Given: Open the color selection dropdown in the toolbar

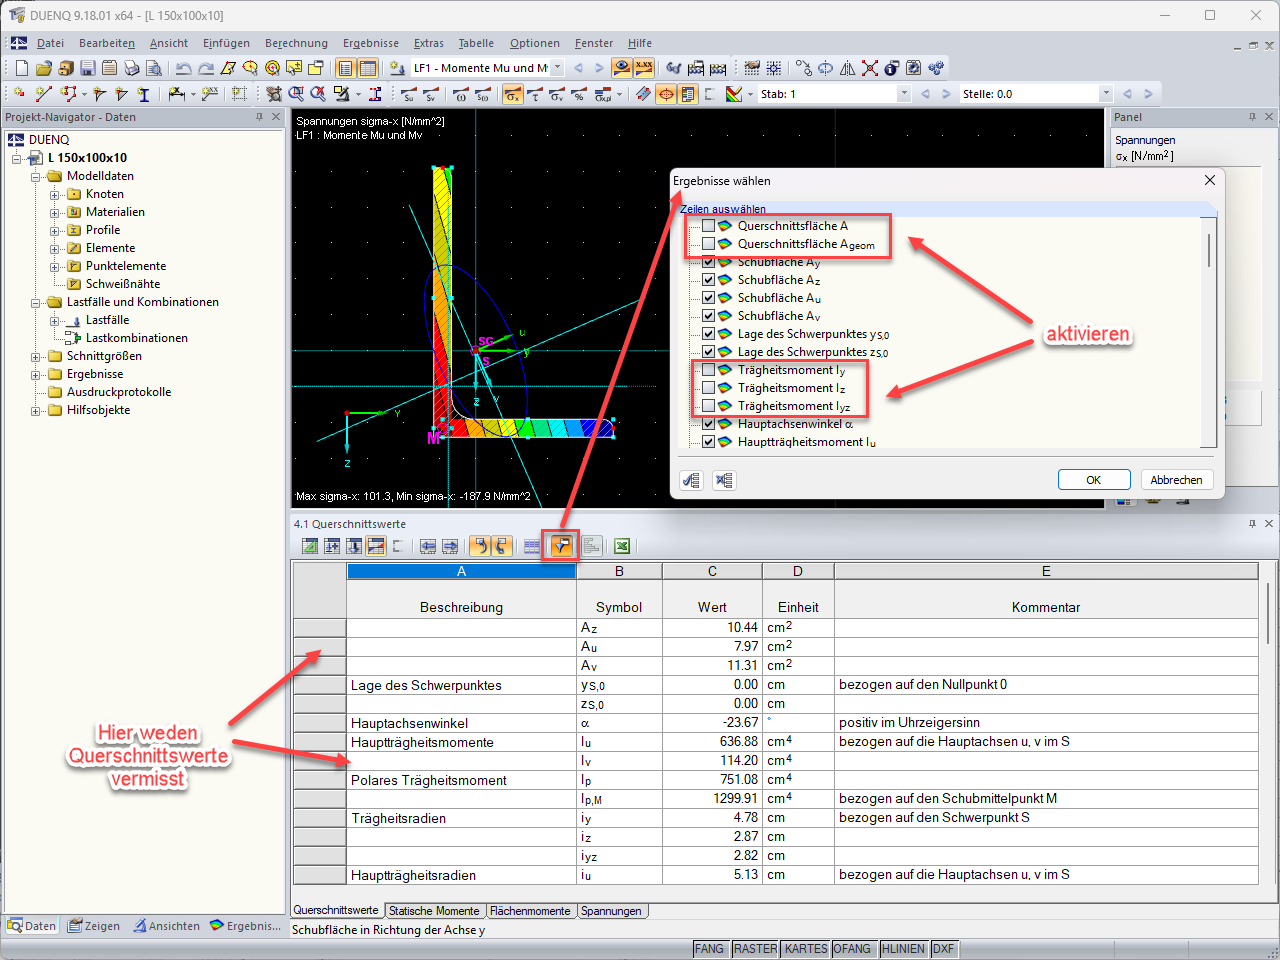Looking at the screenshot, I should [750, 94].
